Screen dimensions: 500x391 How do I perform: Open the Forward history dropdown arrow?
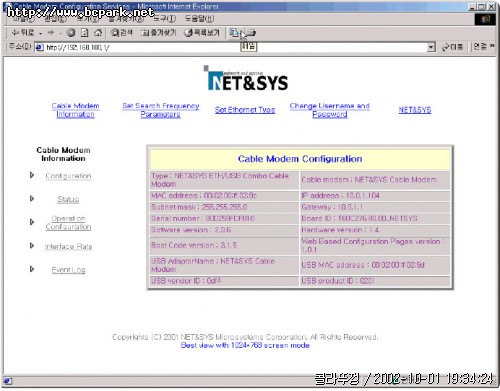pyautogui.click(x=60, y=33)
